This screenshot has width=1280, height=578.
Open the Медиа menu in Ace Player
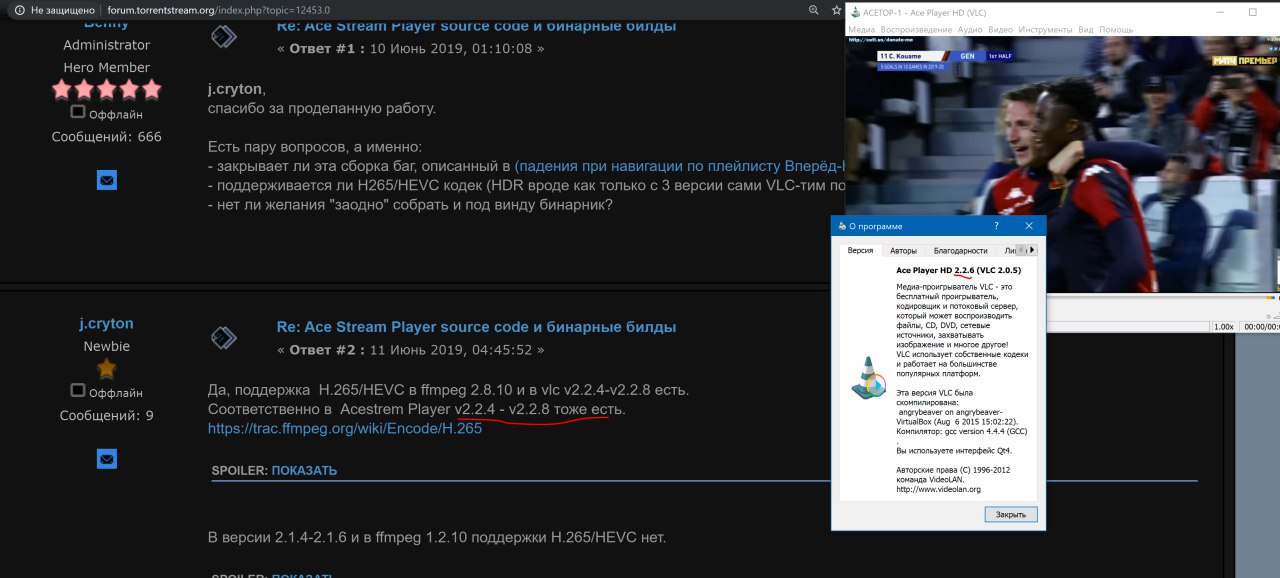(x=861, y=29)
